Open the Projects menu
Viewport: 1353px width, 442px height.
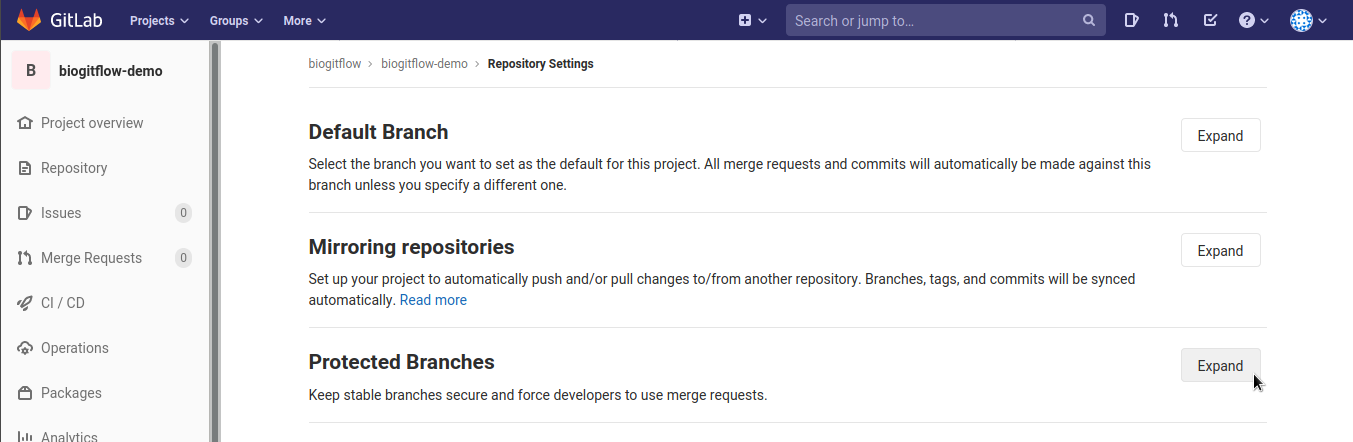[x=159, y=20]
